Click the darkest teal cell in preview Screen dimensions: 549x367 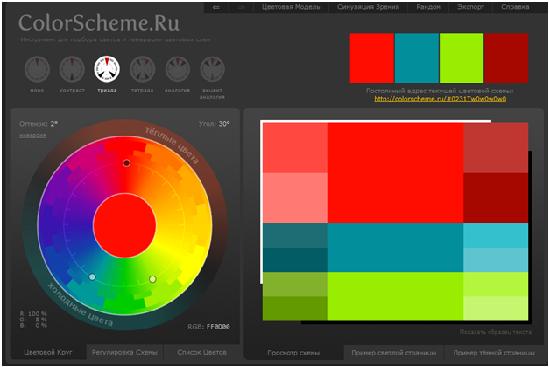tap(295, 260)
